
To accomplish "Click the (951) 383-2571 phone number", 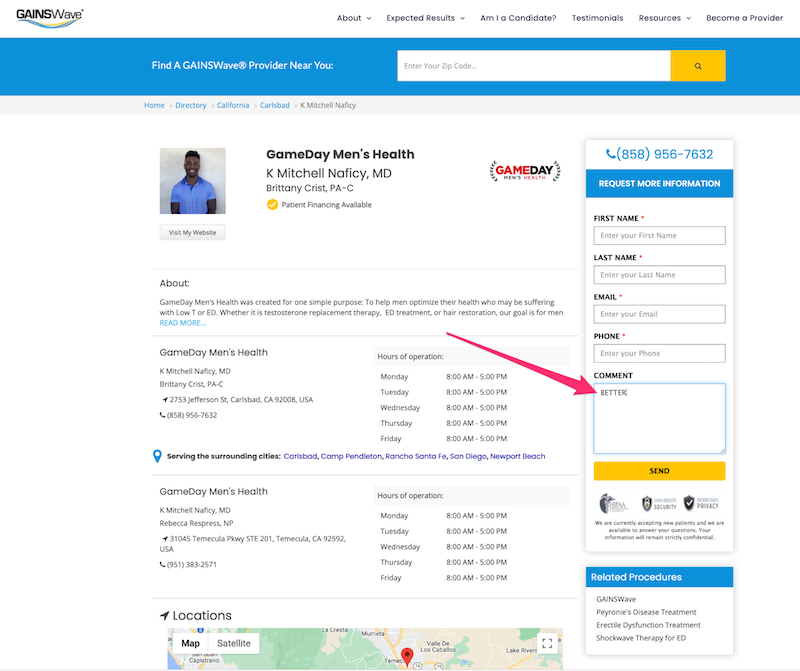I will pos(192,564).
